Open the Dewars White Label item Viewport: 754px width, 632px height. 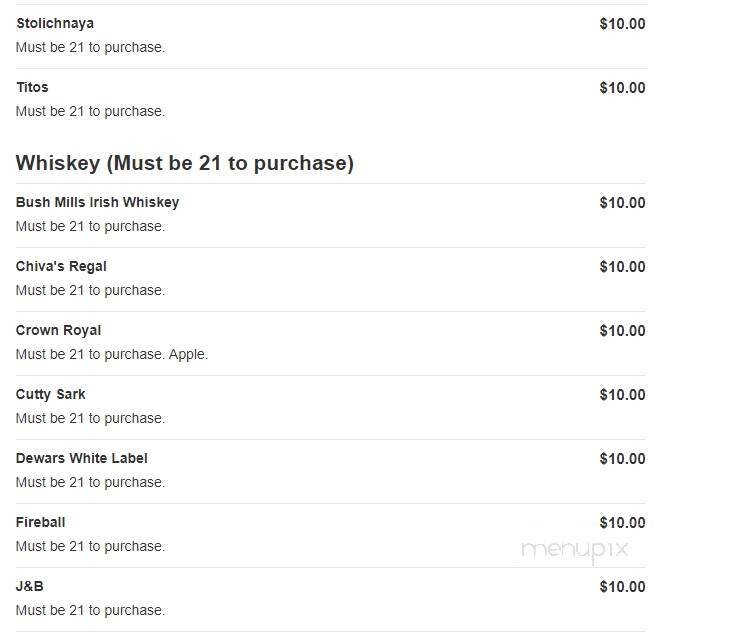tap(81, 458)
